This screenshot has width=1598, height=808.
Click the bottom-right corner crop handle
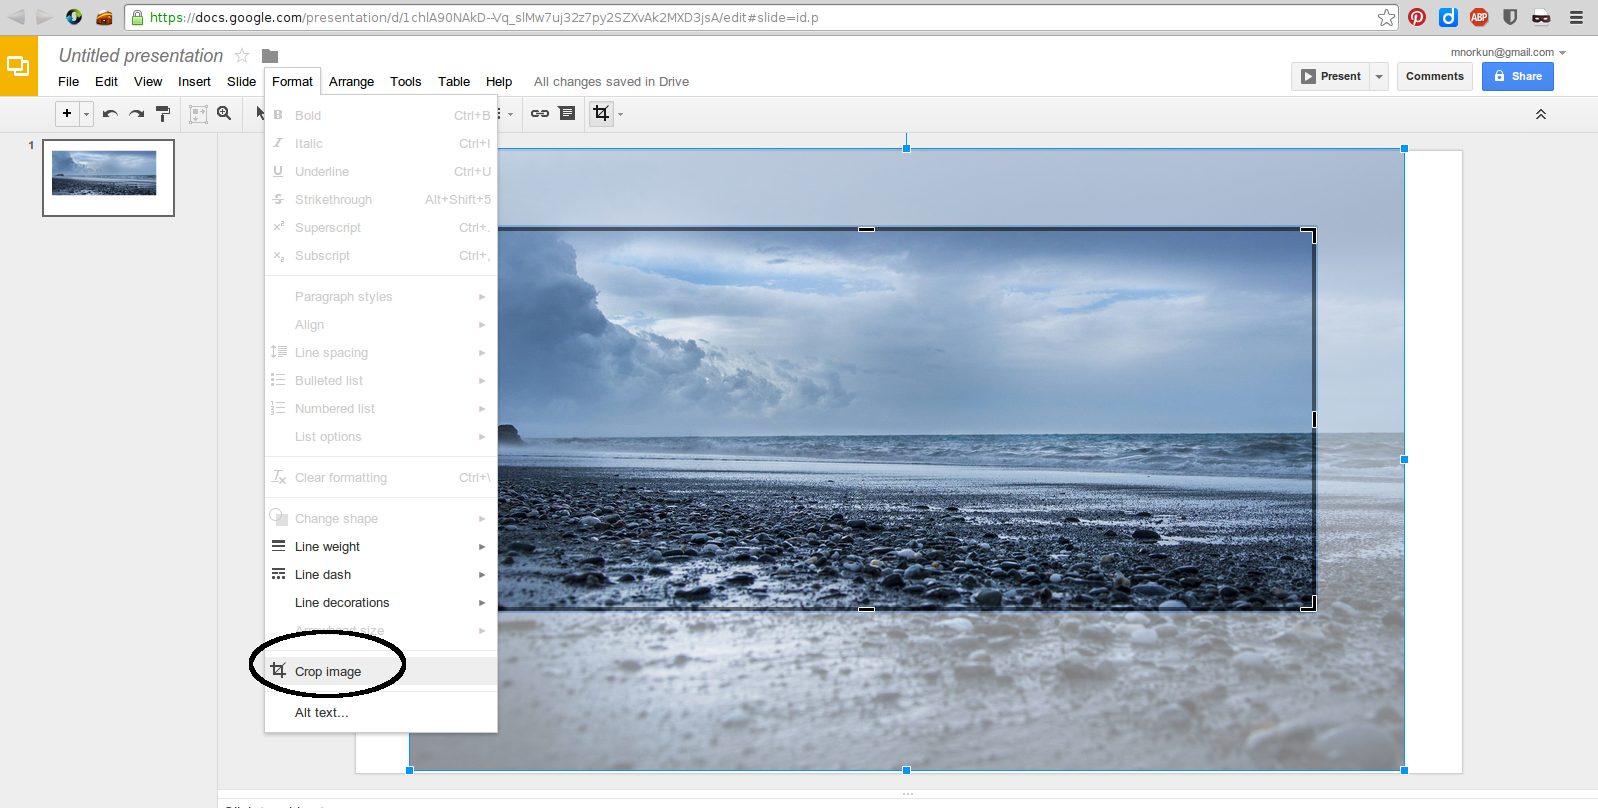point(1309,603)
